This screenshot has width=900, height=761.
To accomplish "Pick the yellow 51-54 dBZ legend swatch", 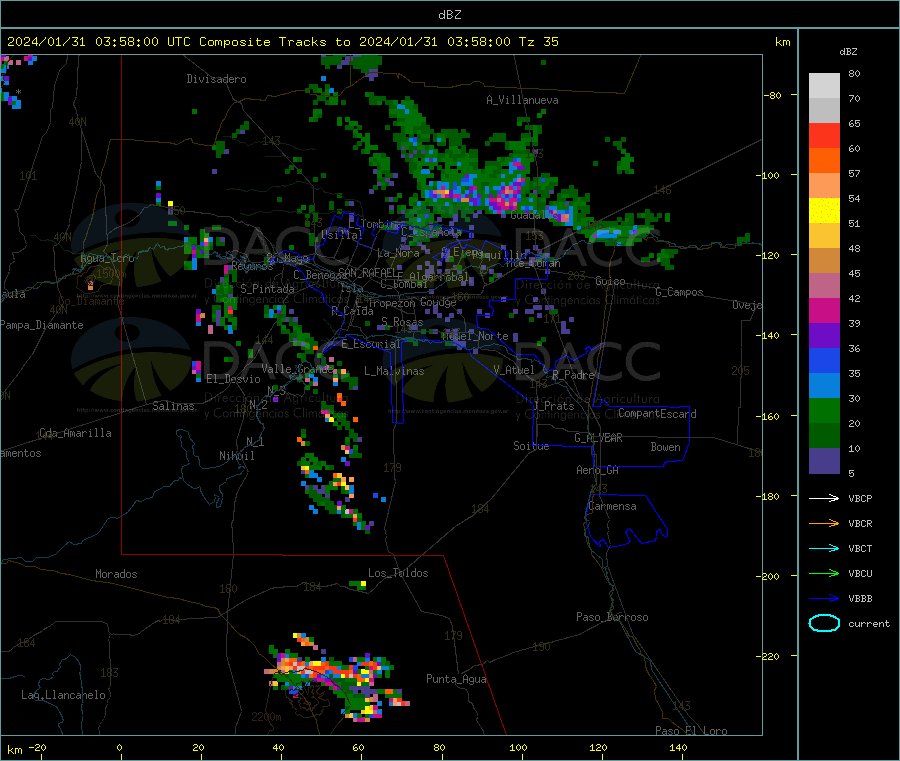I will coord(824,211).
